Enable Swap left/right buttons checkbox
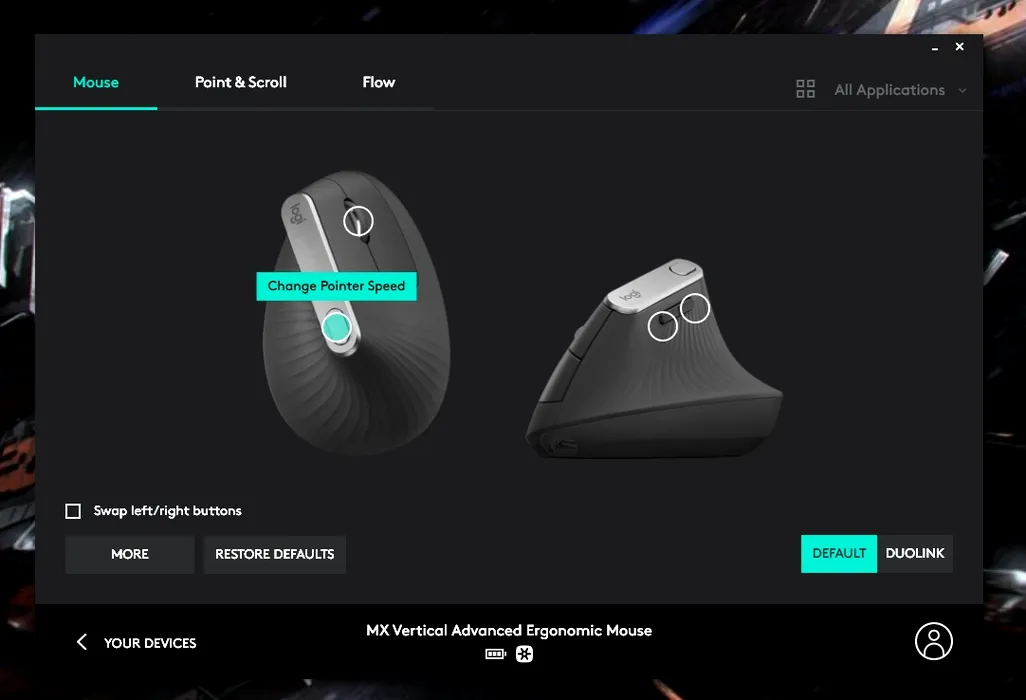The height and width of the screenshot is (700, 1026). pos(73,511)
